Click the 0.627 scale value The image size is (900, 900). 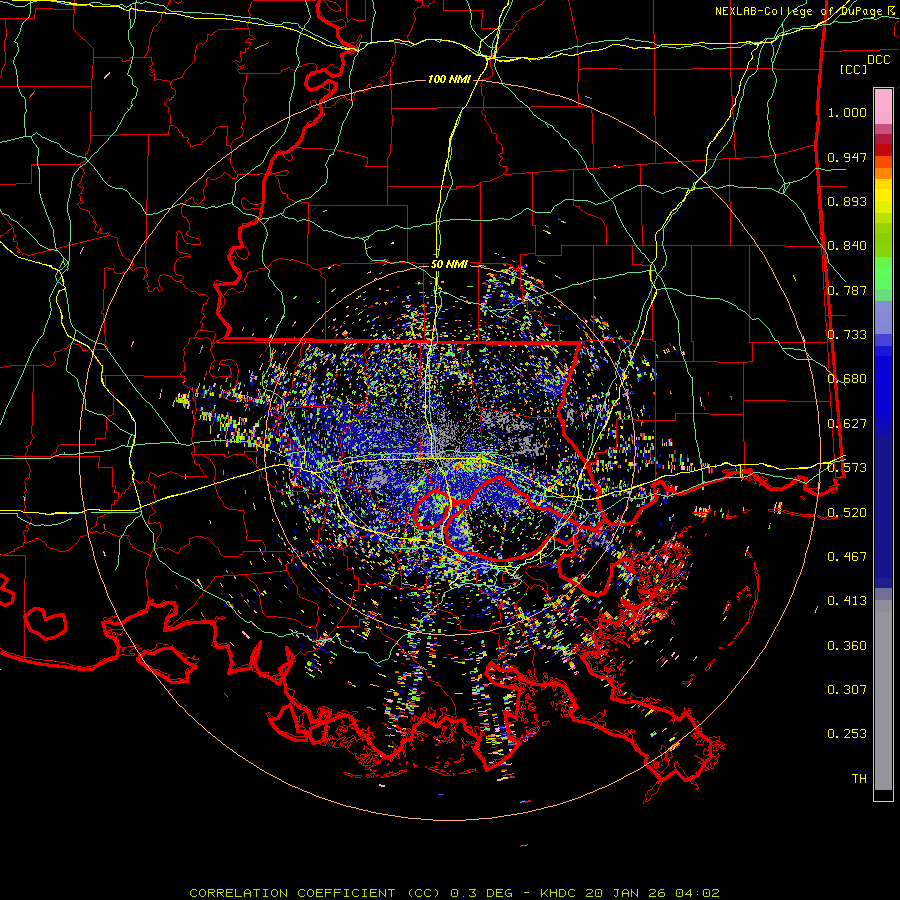[x=847, y=424]
